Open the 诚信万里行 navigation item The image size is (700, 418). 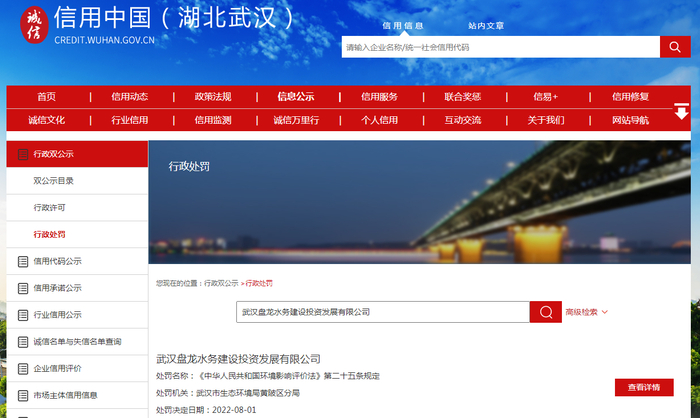tap(296, 120)
